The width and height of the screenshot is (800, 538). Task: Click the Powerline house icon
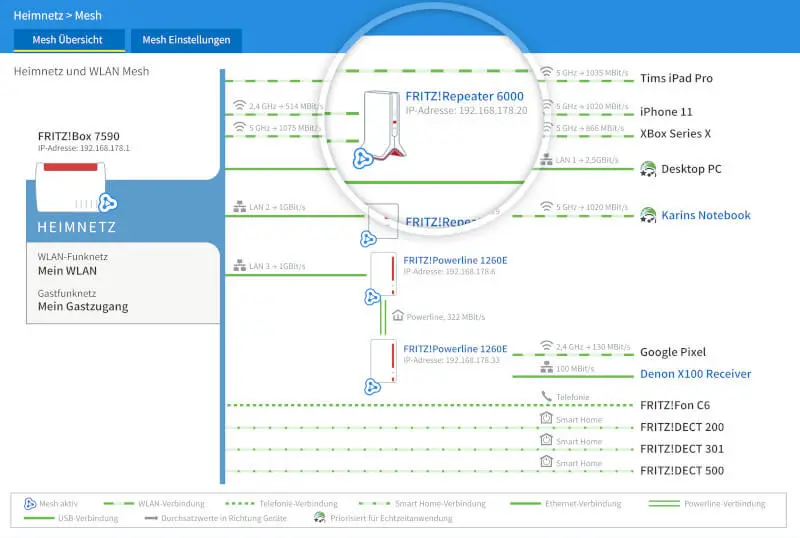pos(398,315)
